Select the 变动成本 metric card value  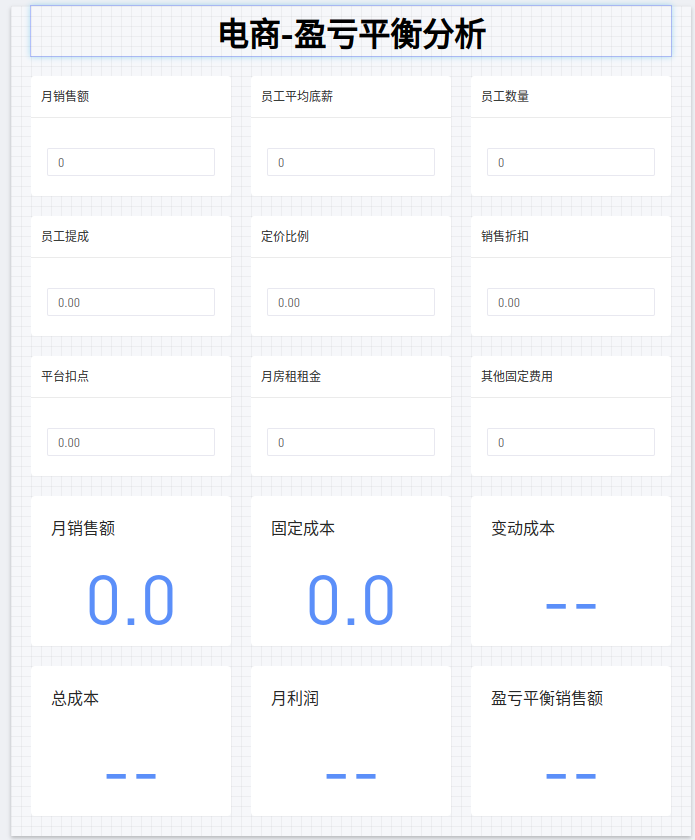pos(571,606)
